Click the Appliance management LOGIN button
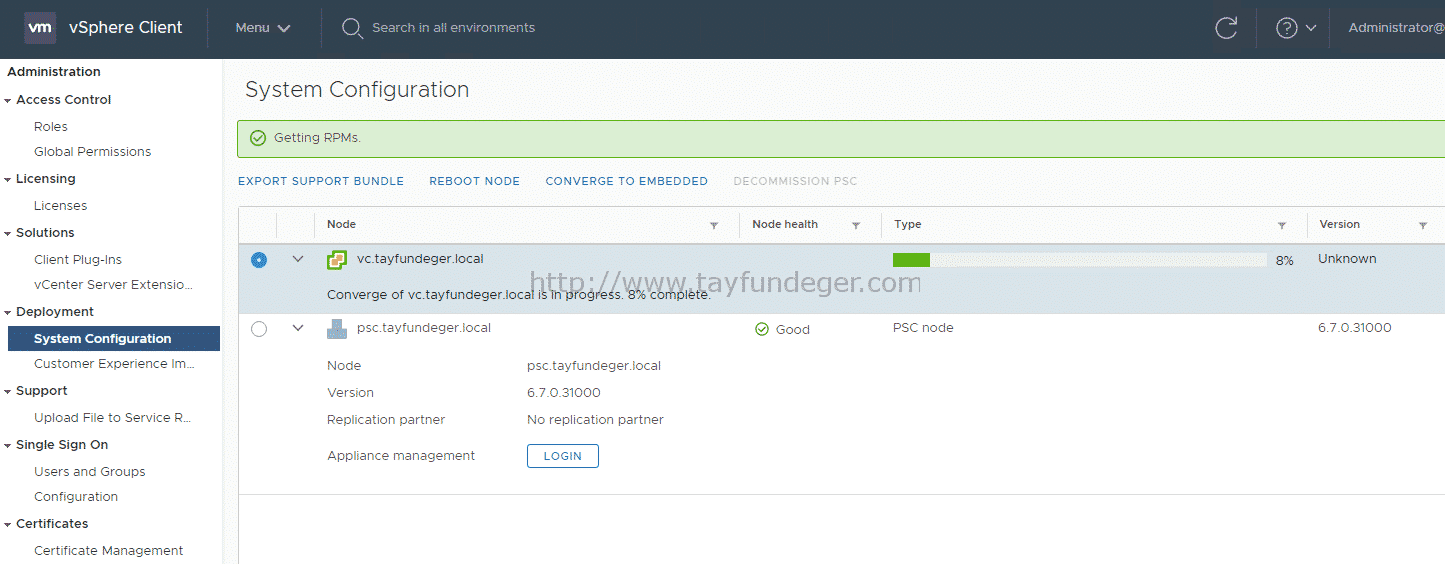Image resolution: width=1445 pixels, height=564 pixels. (563, 456)
